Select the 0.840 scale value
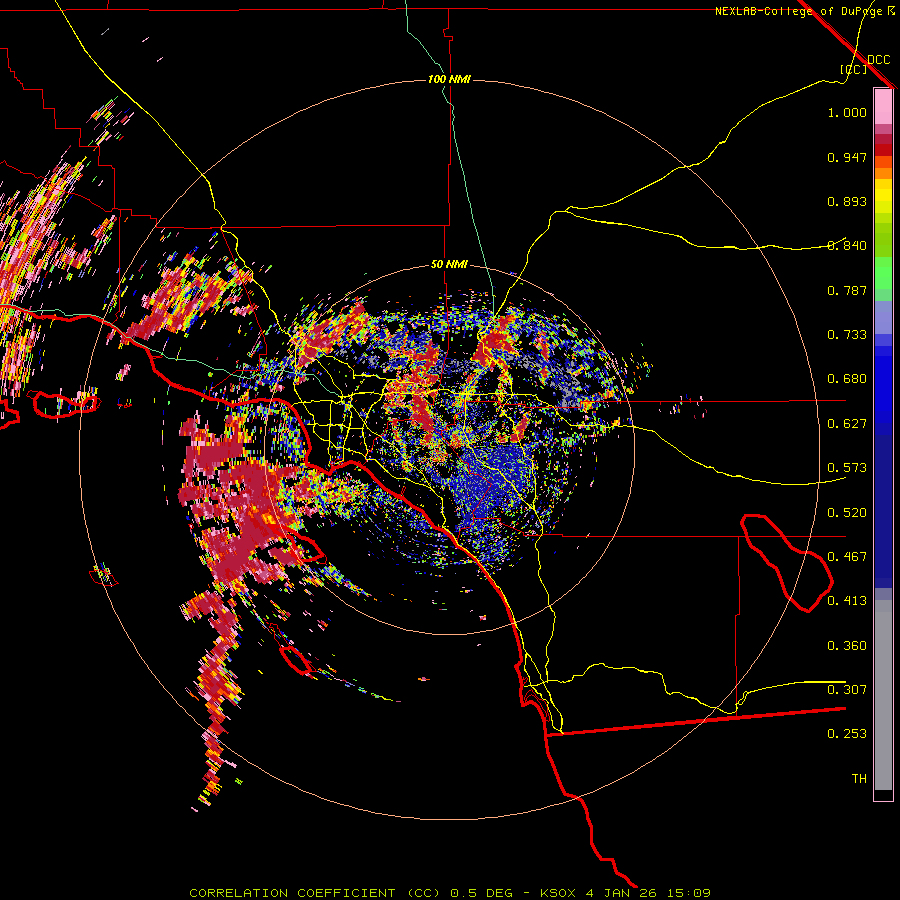Viewport: 900px width, 900px height. pyautogui.click(x=847, y=246)
